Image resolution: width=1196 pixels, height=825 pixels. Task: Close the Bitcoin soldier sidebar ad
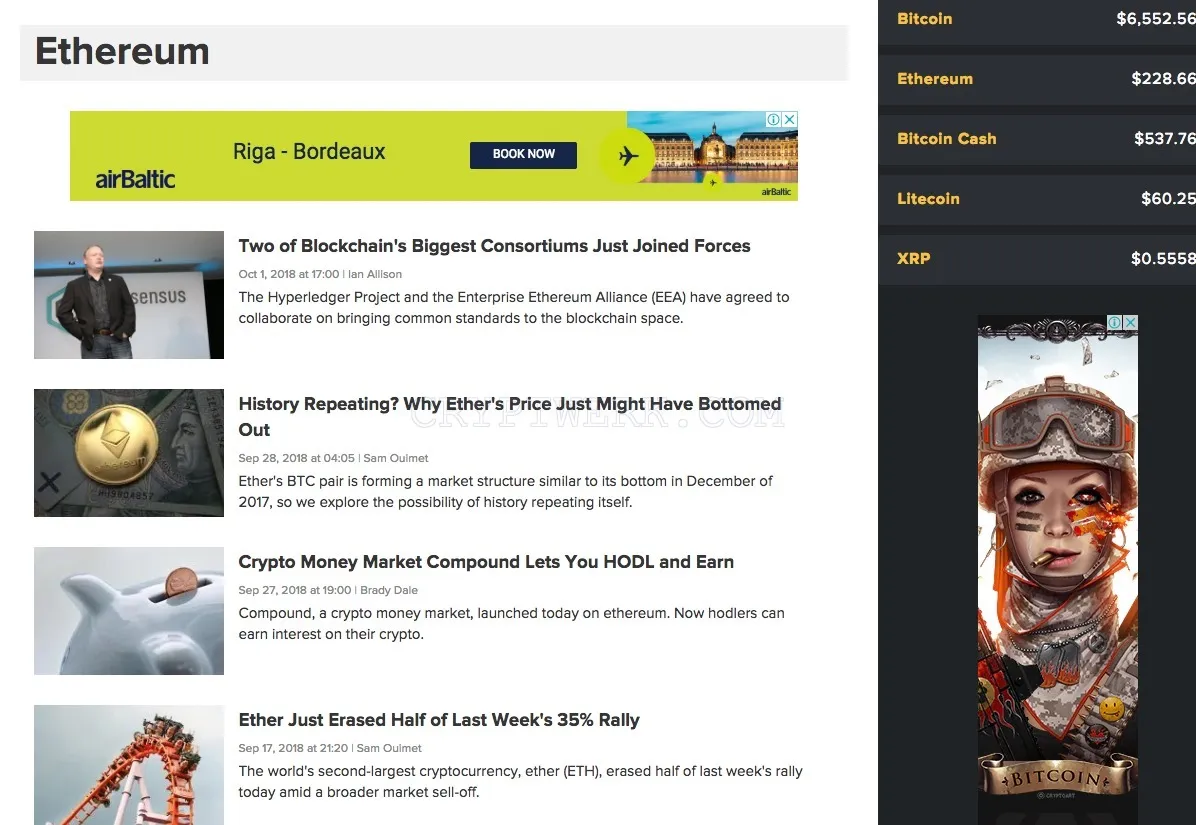(1131, 323)
